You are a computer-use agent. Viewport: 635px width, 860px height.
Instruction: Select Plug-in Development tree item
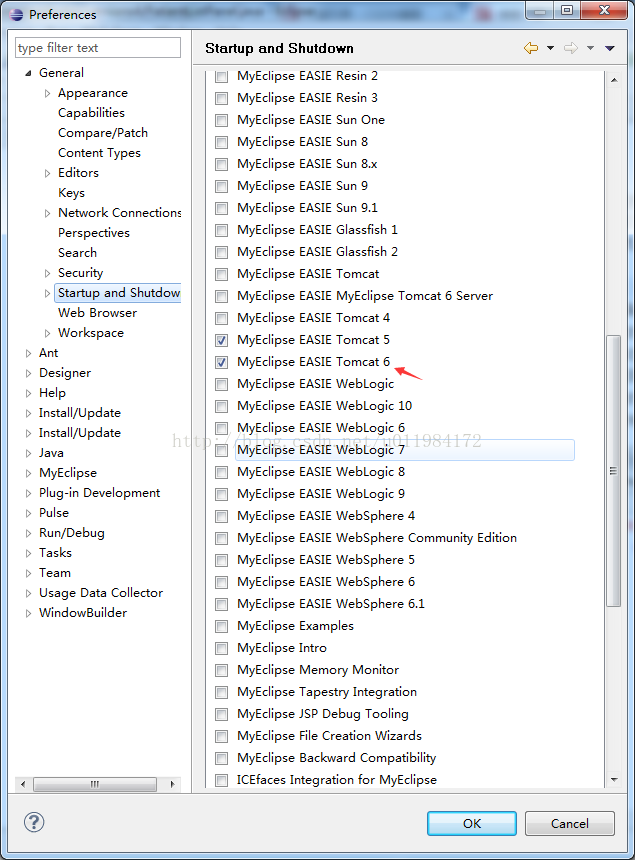[99, 493]
